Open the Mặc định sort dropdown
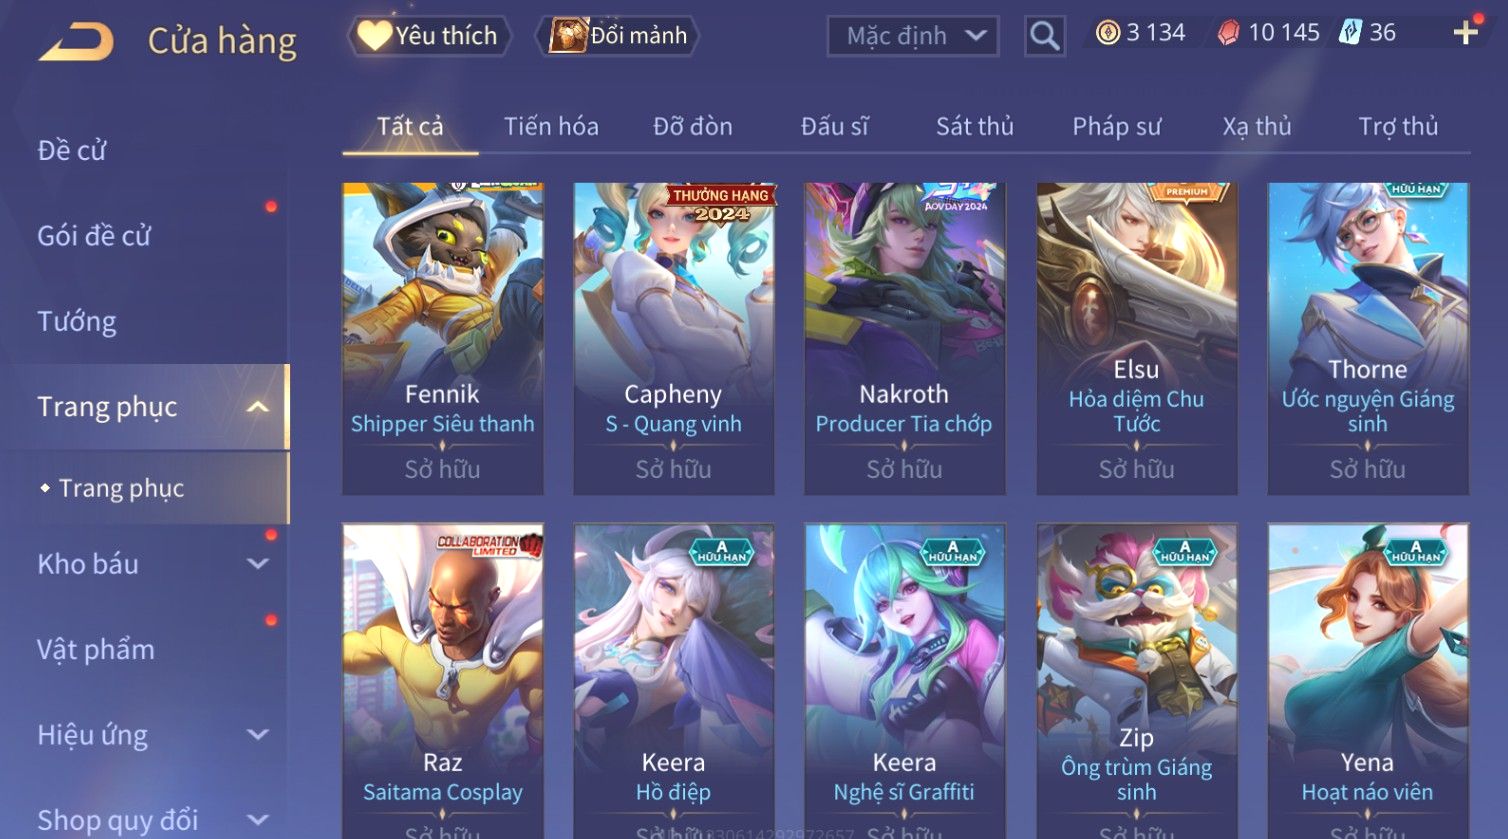 click(x=913, y=36)
